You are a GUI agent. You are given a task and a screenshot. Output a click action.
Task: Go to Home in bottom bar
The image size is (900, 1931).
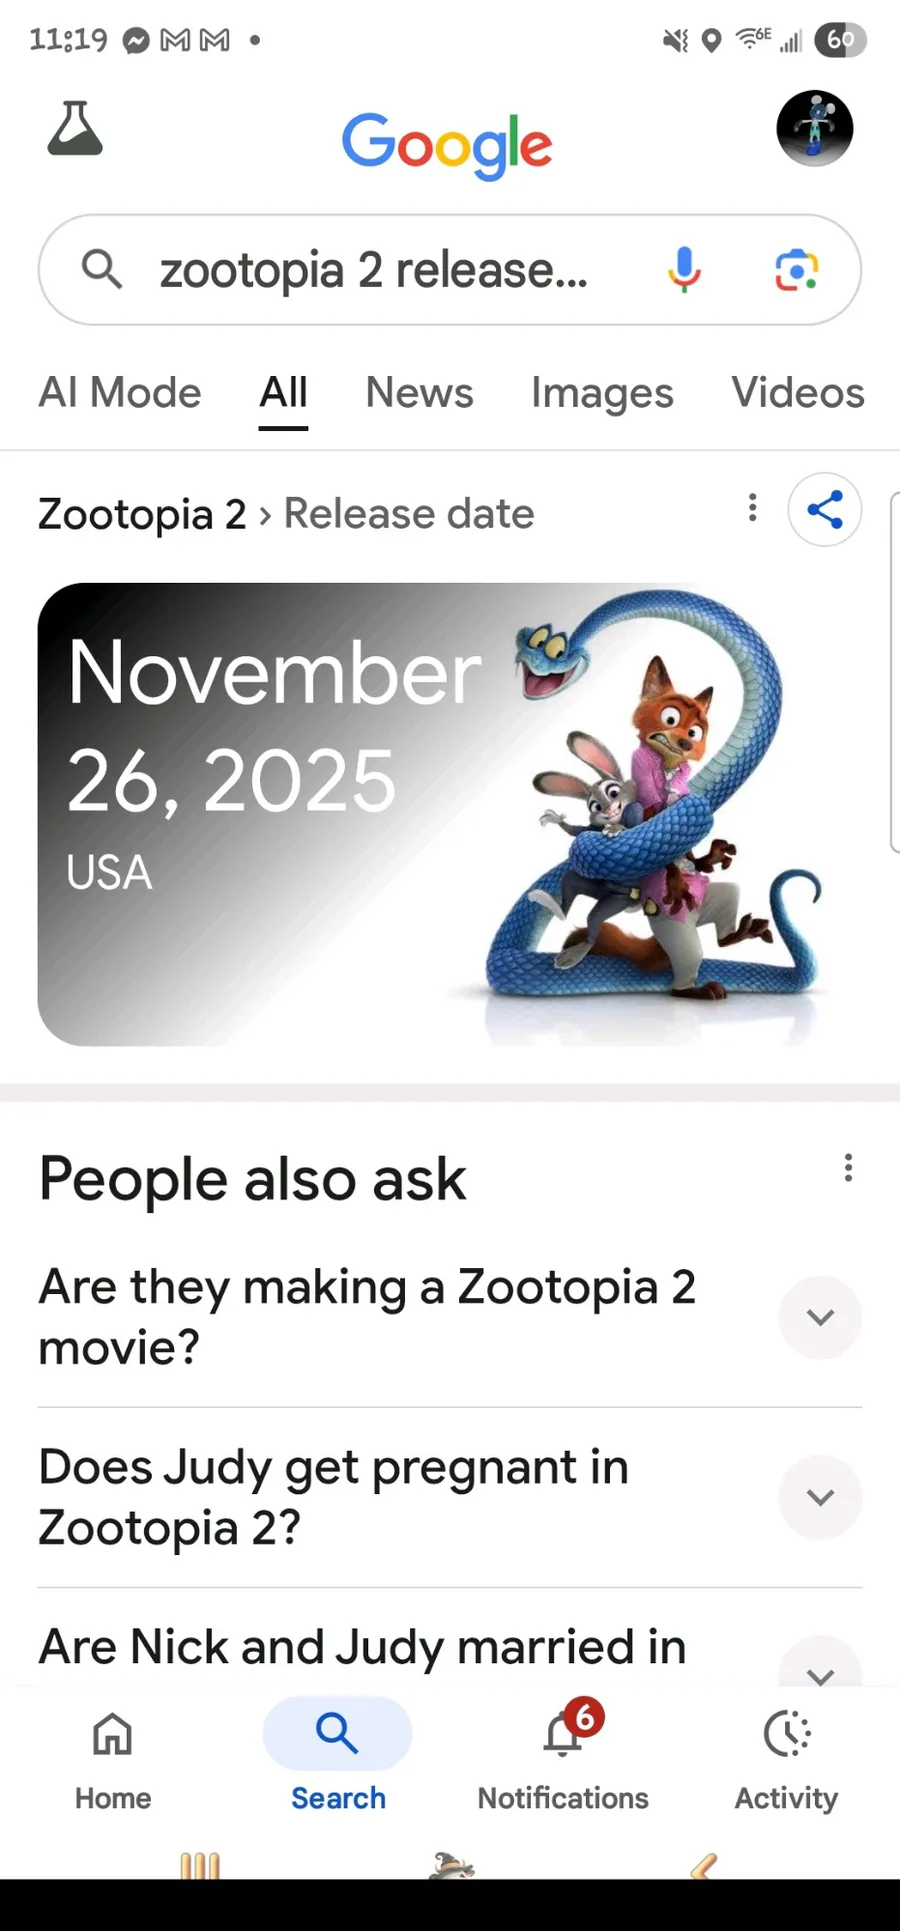pyautogui.click(x=113, y=1754)
